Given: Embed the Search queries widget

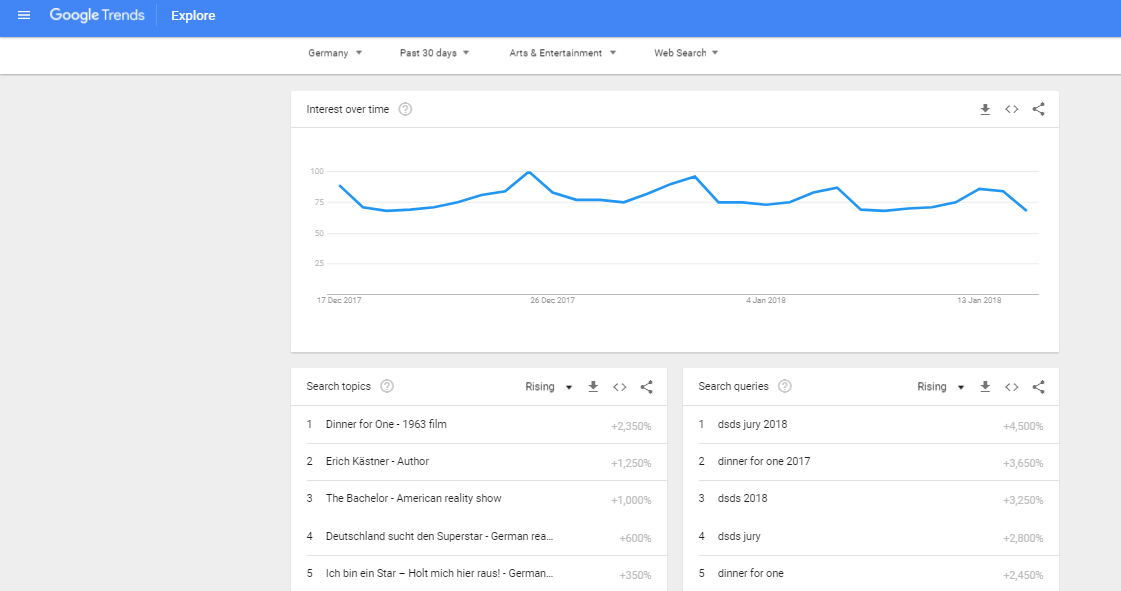Looking at the screenshot, I should 1012,387.
